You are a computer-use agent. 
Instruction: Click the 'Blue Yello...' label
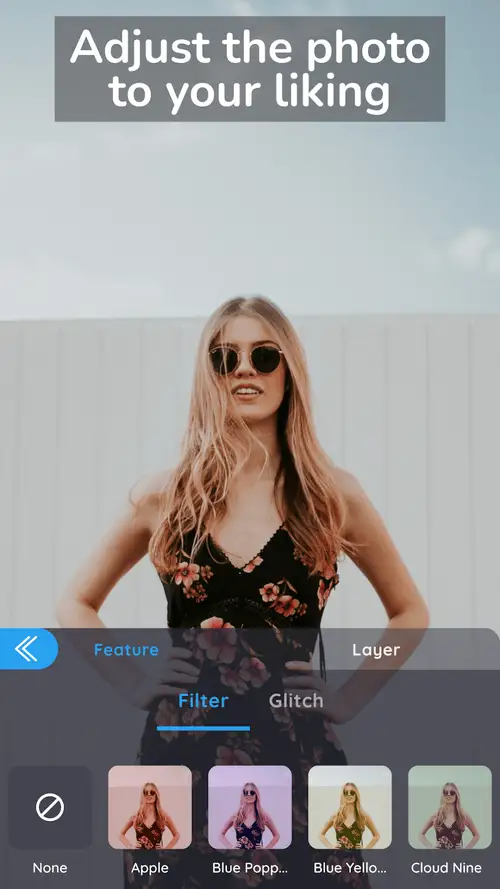click(350, 867)
